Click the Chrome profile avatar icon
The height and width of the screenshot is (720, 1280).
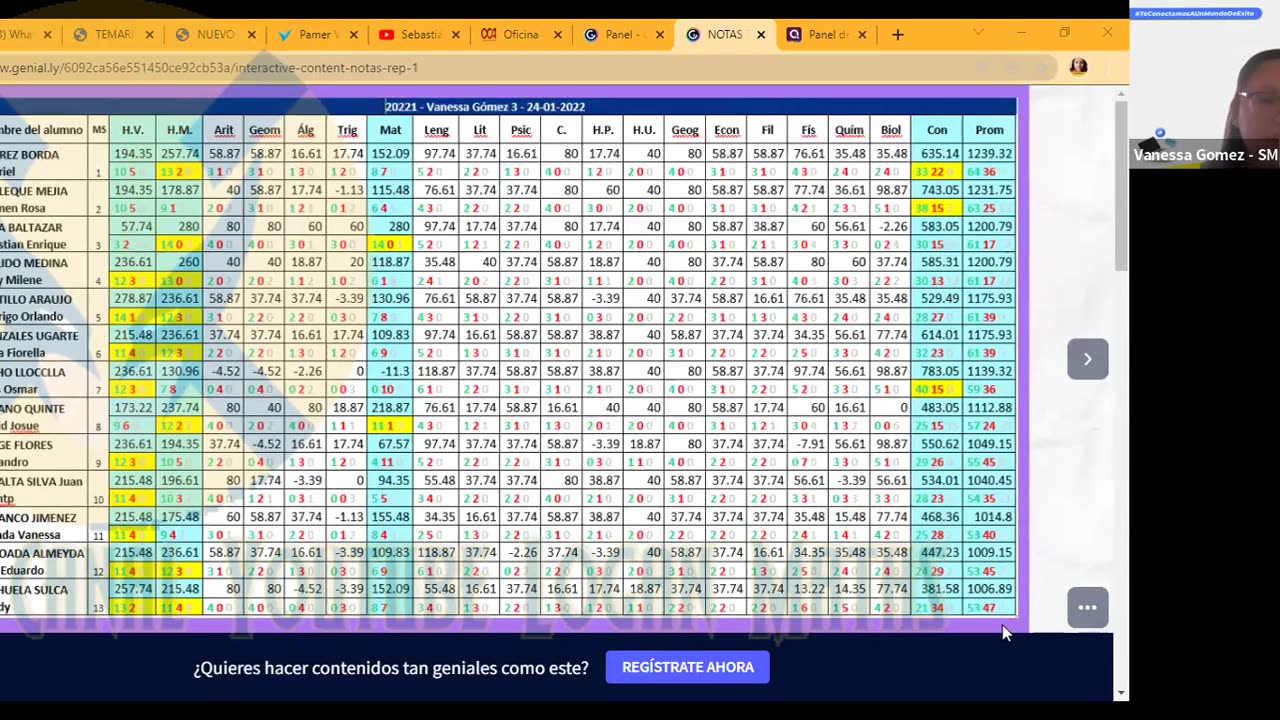[1078, 67]
